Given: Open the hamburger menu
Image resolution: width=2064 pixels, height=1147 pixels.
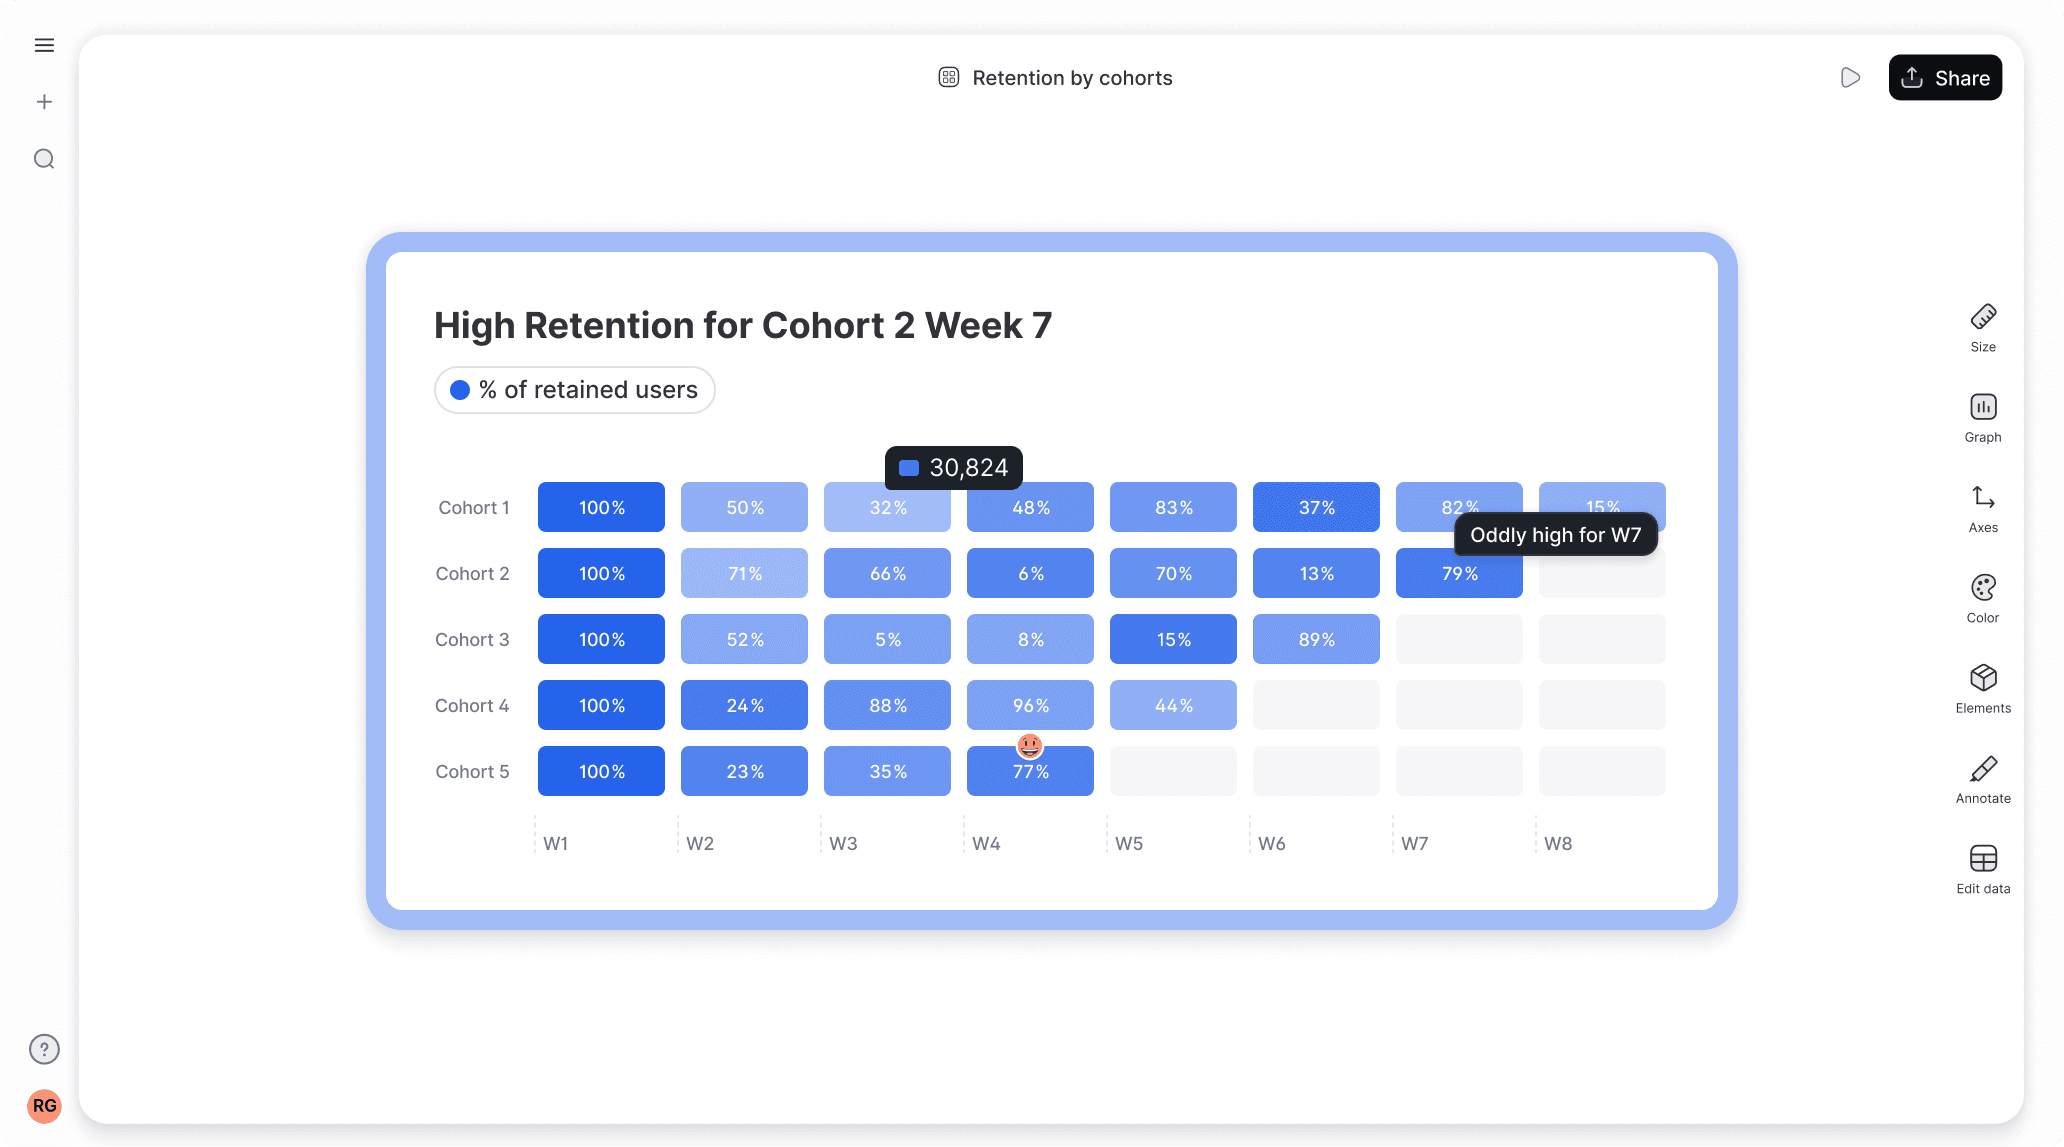Looking at the screenshot, I should click(x=44, y=45).
